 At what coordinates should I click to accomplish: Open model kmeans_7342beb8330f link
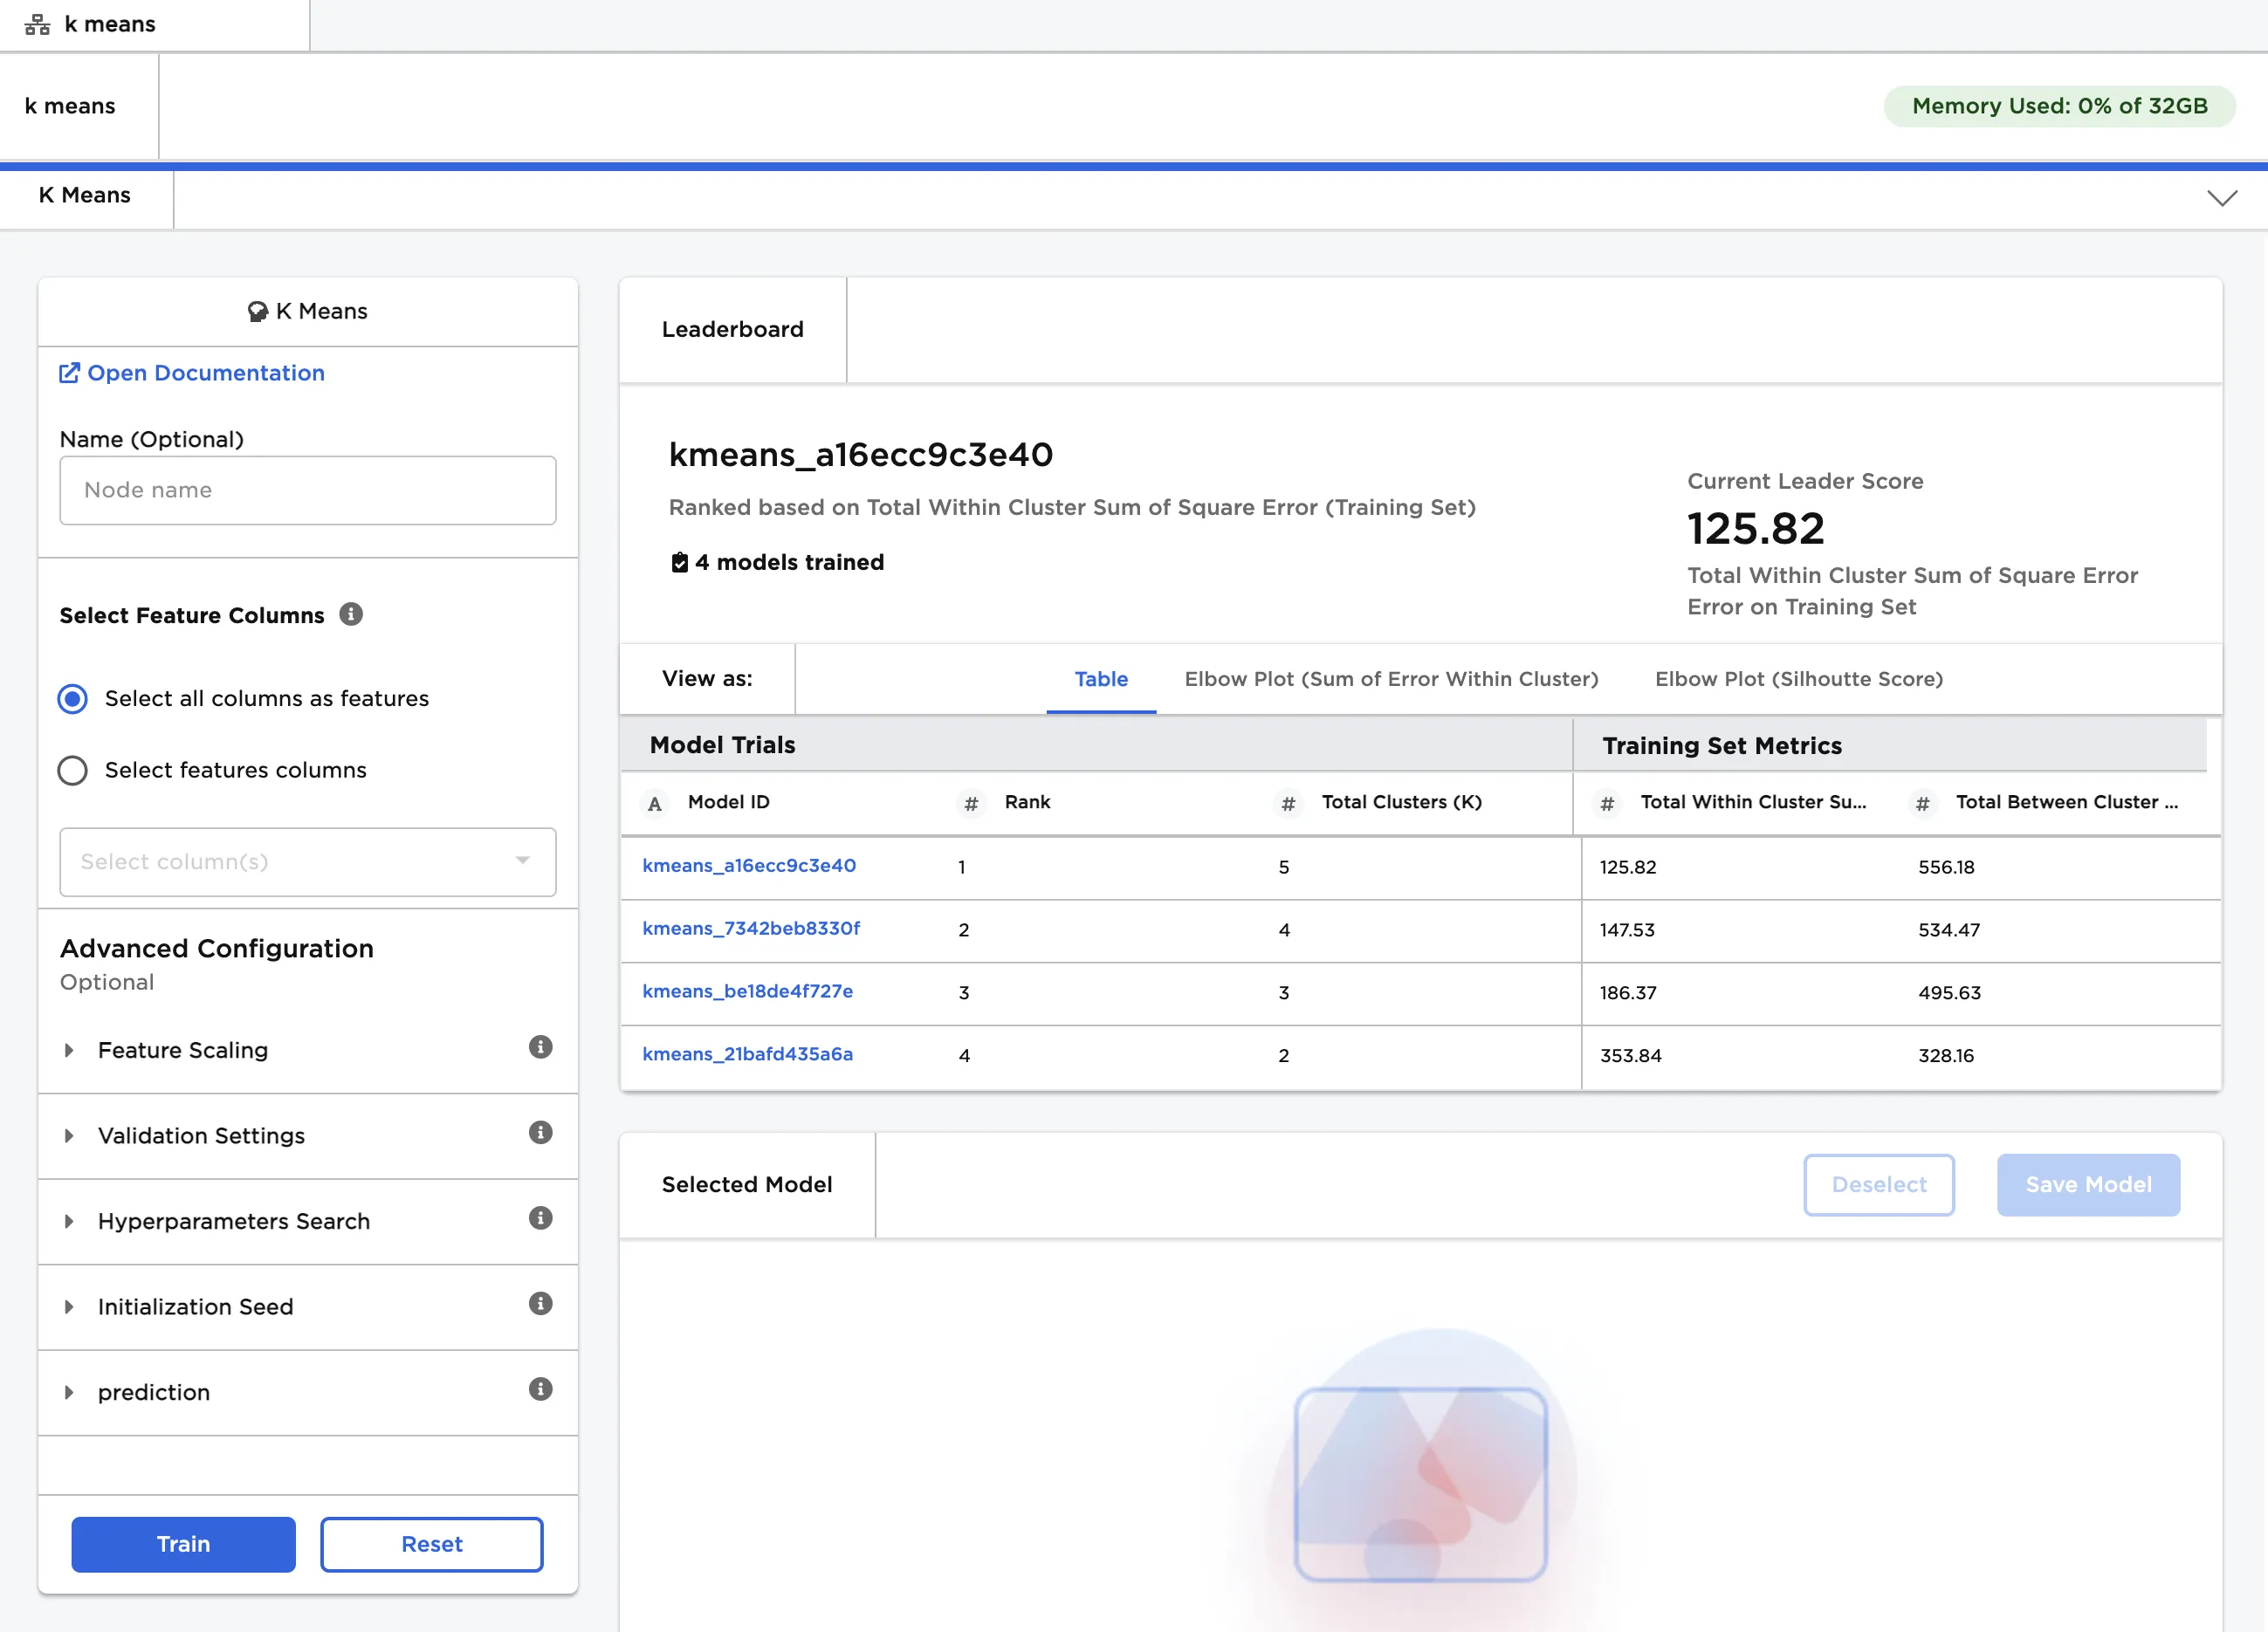750,928
